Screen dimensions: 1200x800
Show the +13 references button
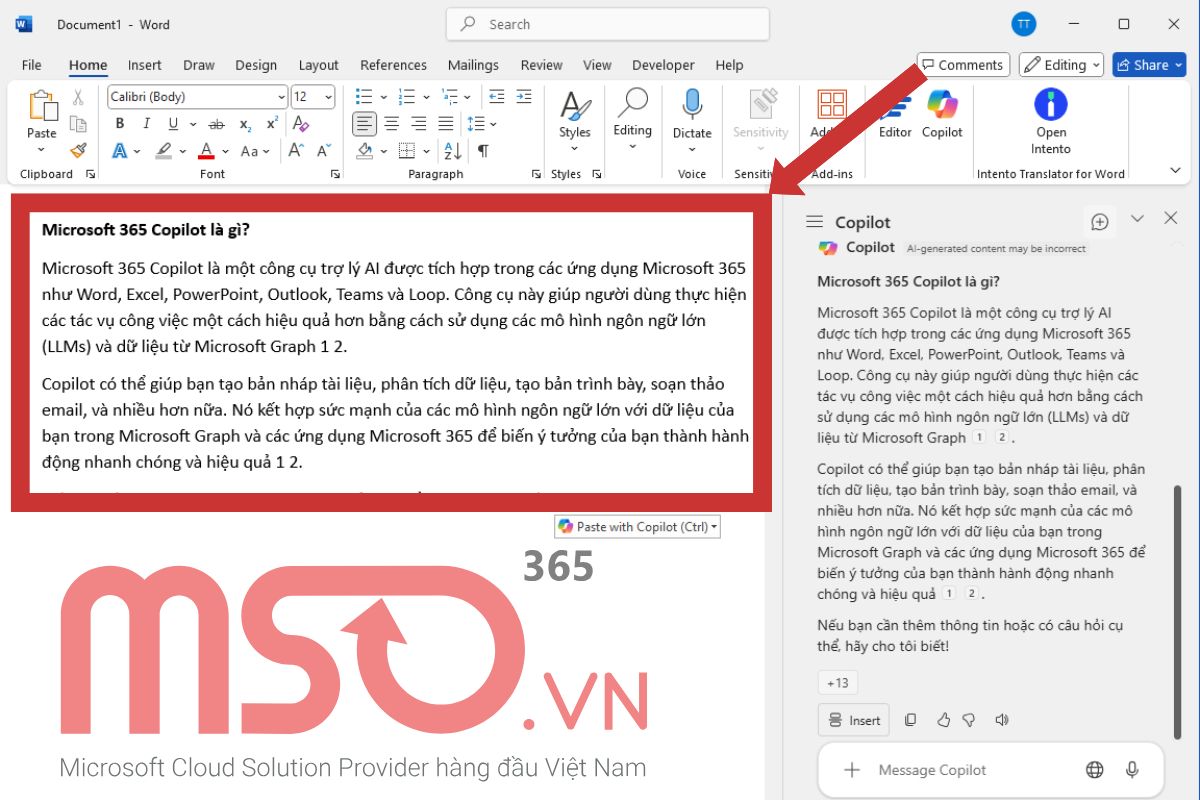pos(838,683)
